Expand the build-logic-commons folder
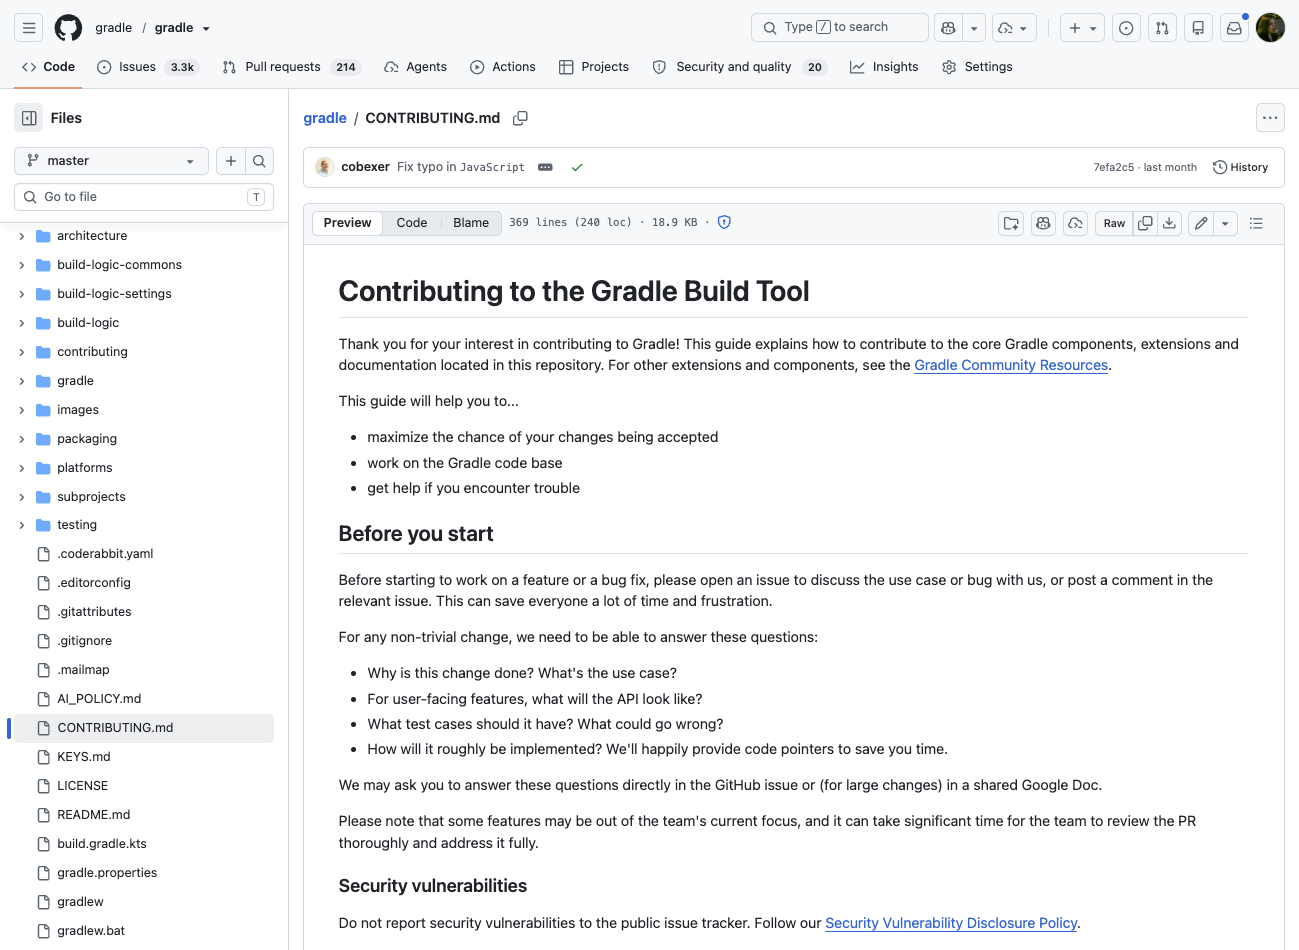 pos(22,265)
